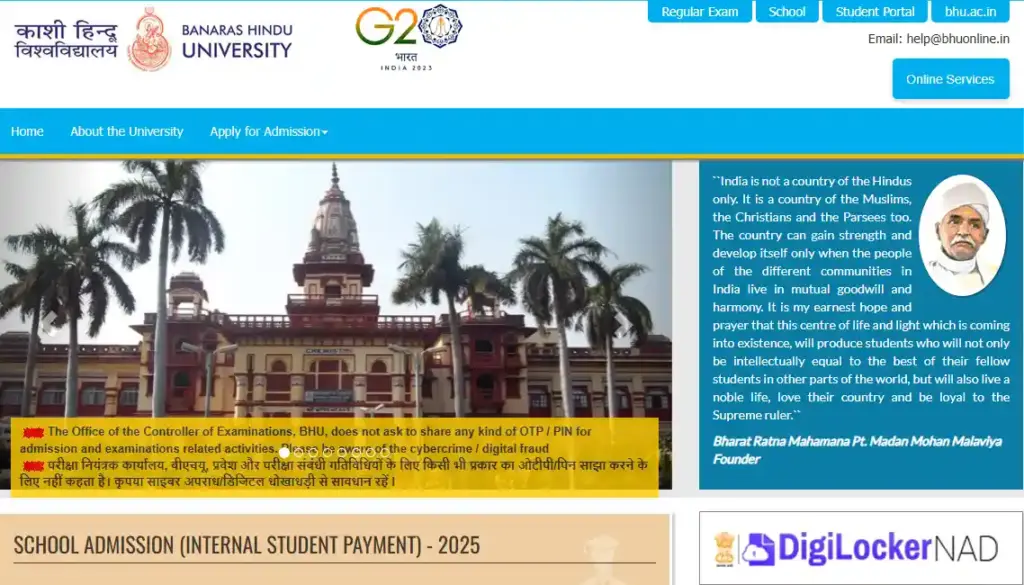Image resolution: width=1024 pixels, height=585 pixels.
Task: Click the Hindi Kashi Hindu Vishwavidyalaya wordmark
Action: (66, 39)
